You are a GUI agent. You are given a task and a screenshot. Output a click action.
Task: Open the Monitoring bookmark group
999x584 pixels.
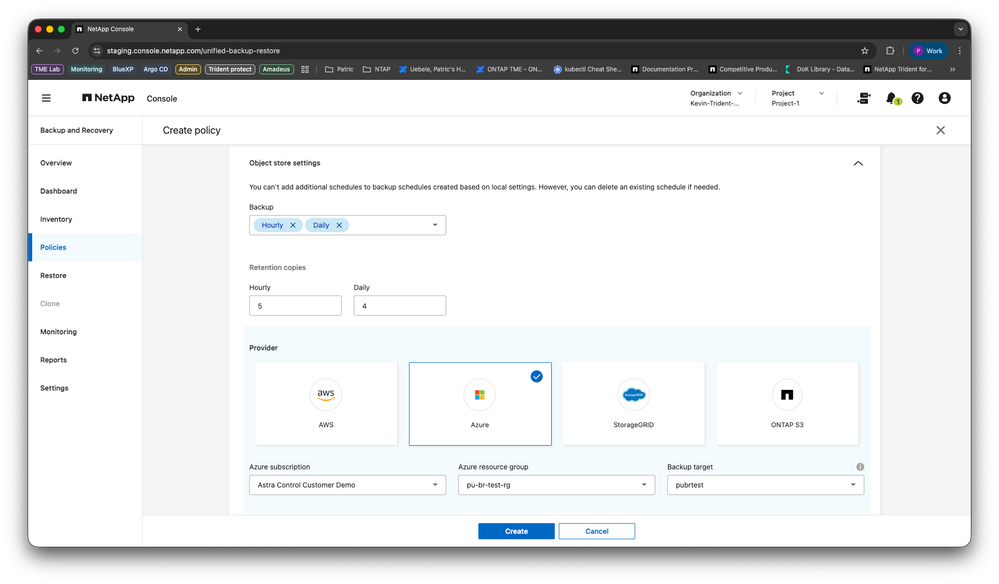pyautogui.click(x=86, y=69)
